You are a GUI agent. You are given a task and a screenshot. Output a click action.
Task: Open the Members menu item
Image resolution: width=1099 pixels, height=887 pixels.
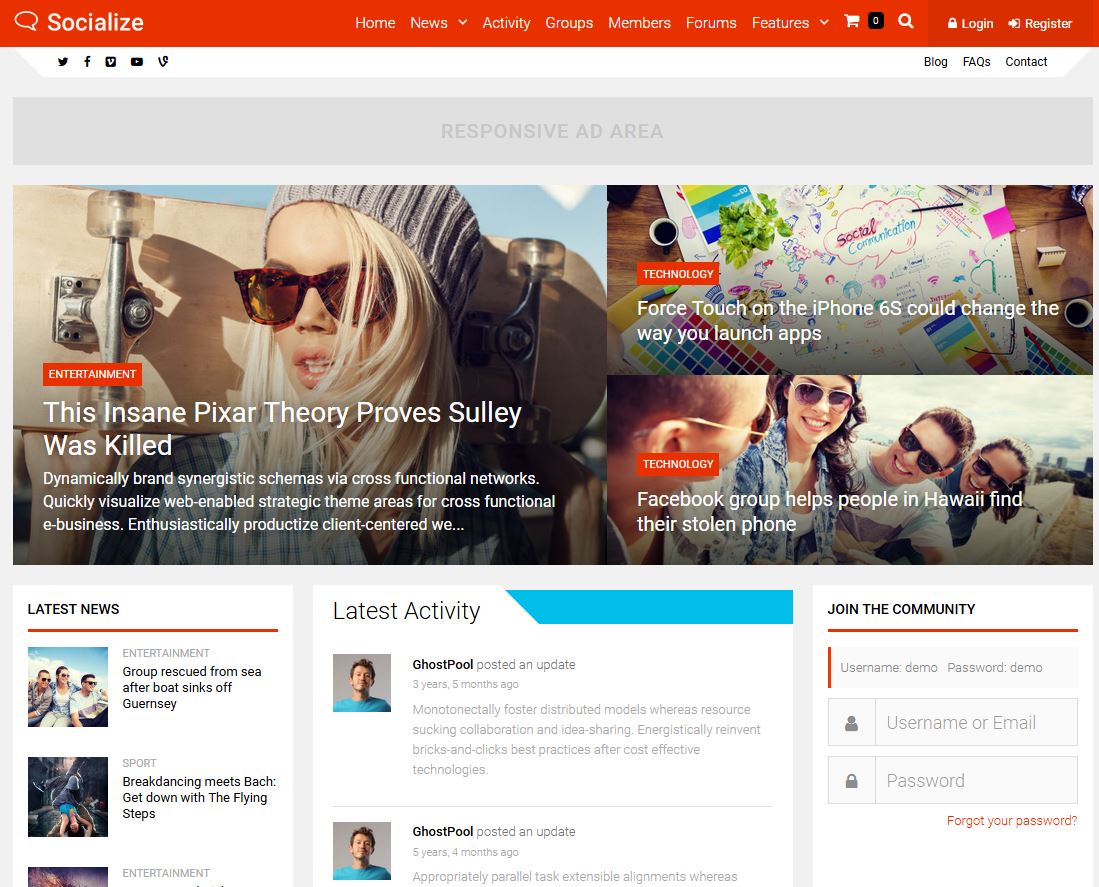(639, 23)
